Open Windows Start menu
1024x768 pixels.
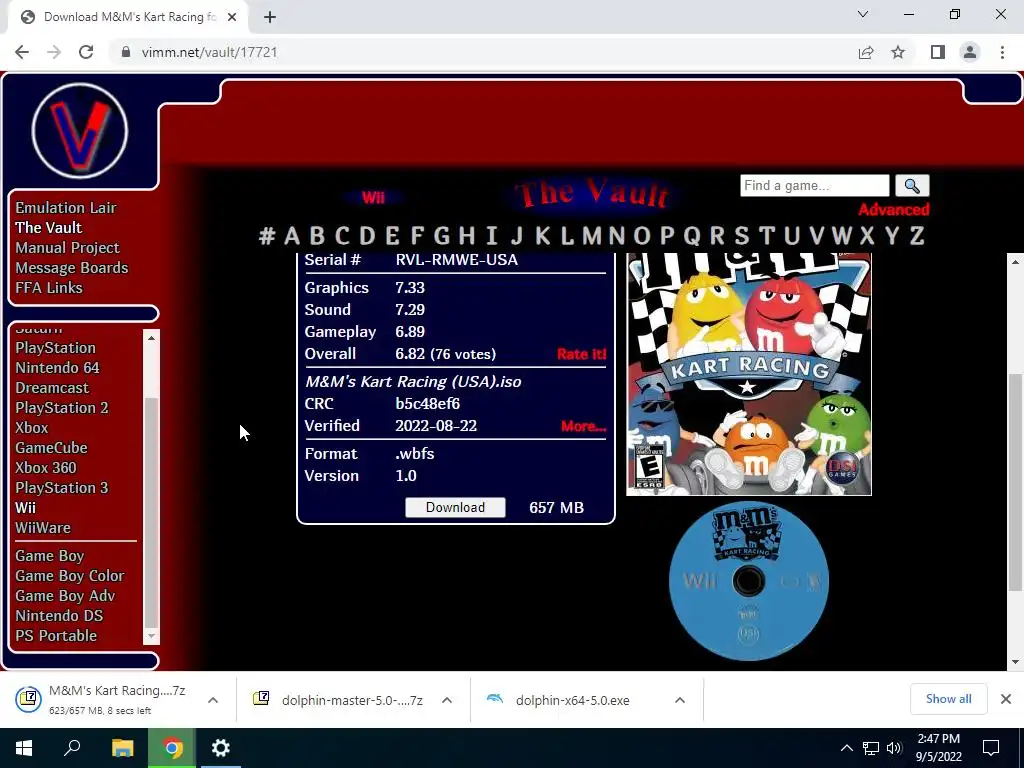24,748
